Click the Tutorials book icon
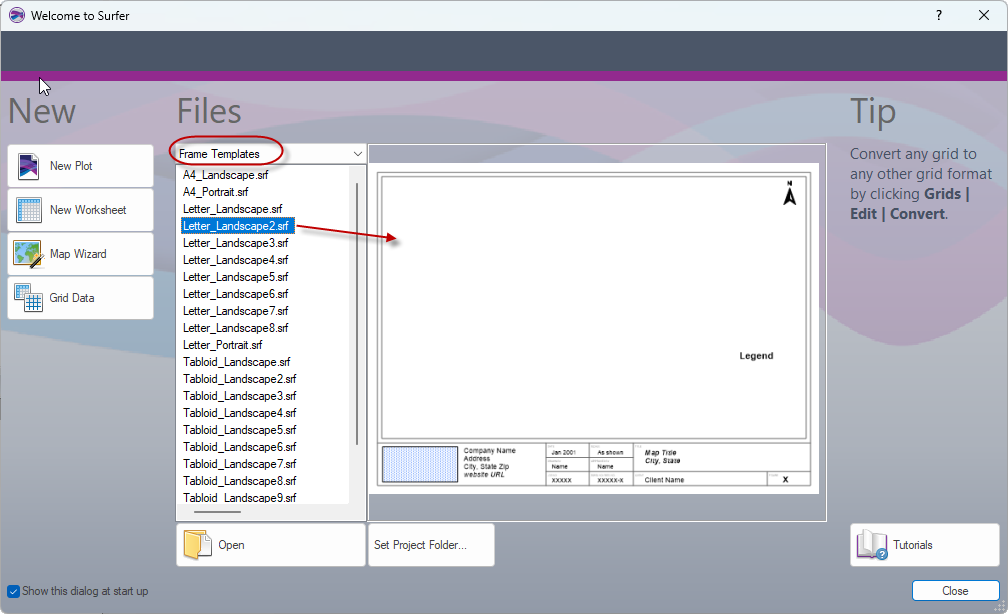The image size is (1008, 614). pos(872,545)
